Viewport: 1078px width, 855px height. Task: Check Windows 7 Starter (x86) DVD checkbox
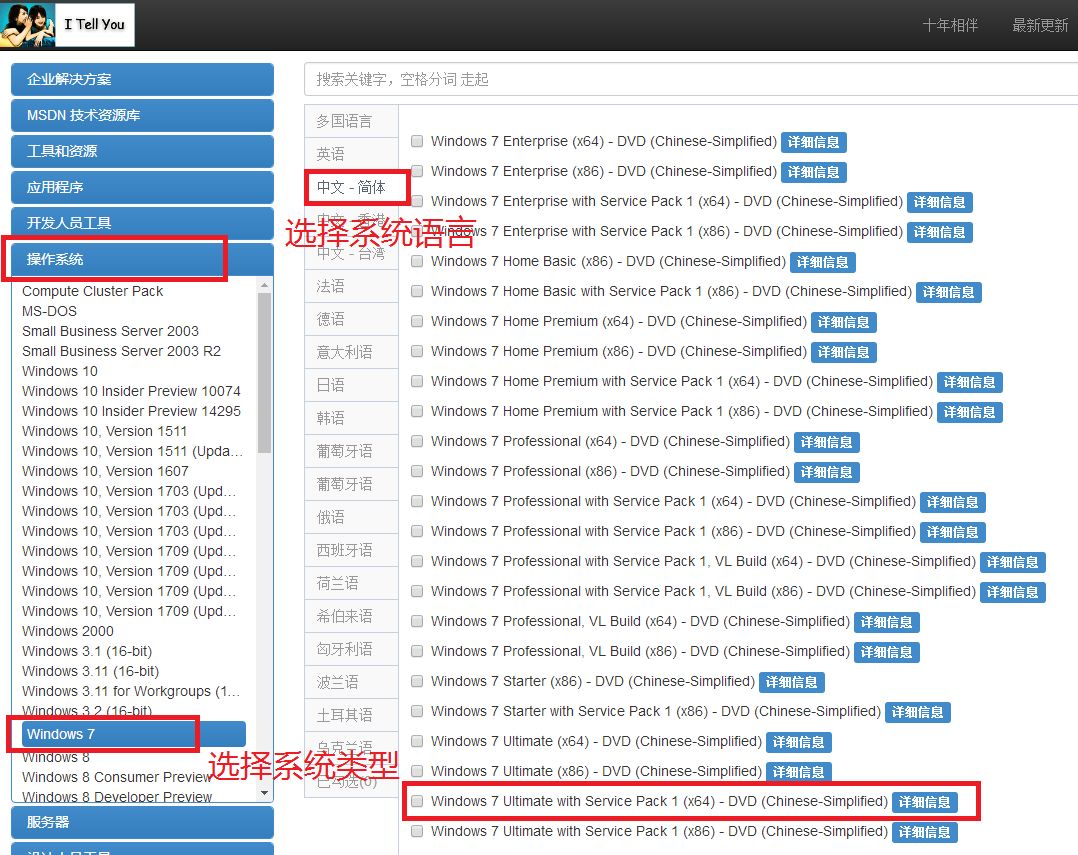click(x=417, y=681)
